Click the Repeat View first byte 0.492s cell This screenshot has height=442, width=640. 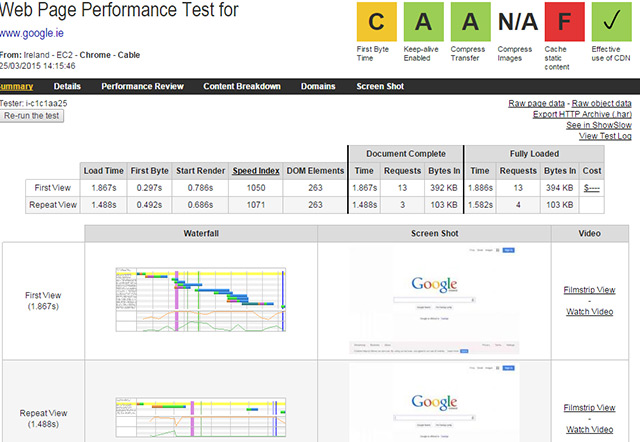click(x=149, y=205)
